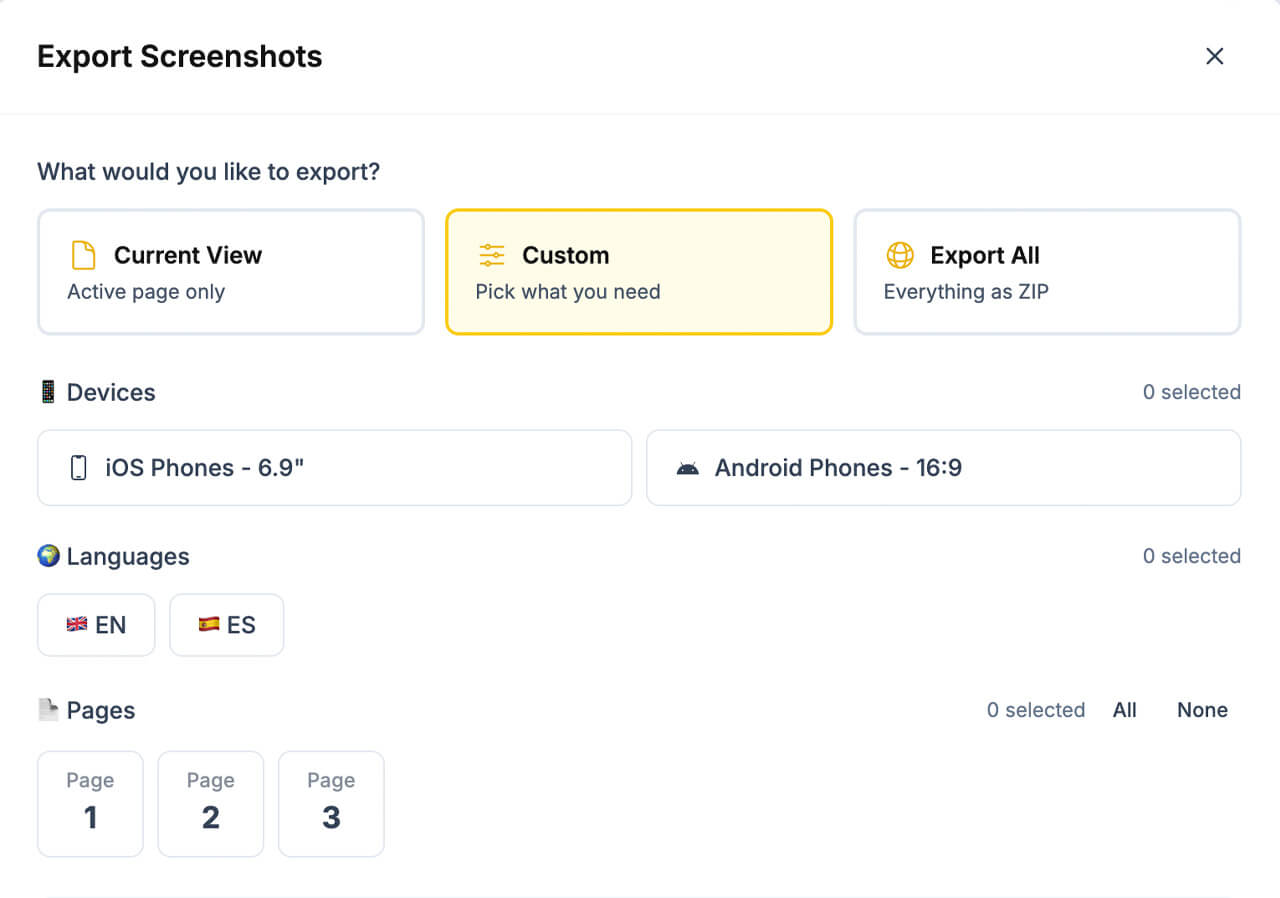The width and height of the screenshot is (1280, 898).
Task: Click the globe icon on Export All
Action: pos(900,255)
